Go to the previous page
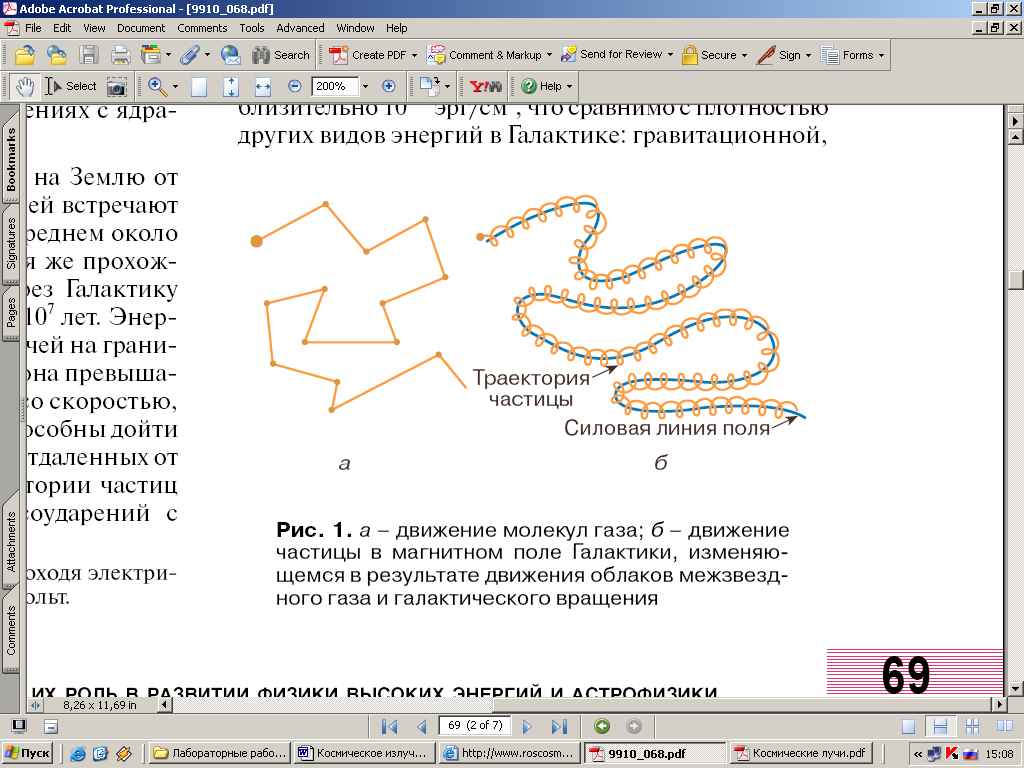This screenshot has height=768, width=1024. (x=422, y=726)
